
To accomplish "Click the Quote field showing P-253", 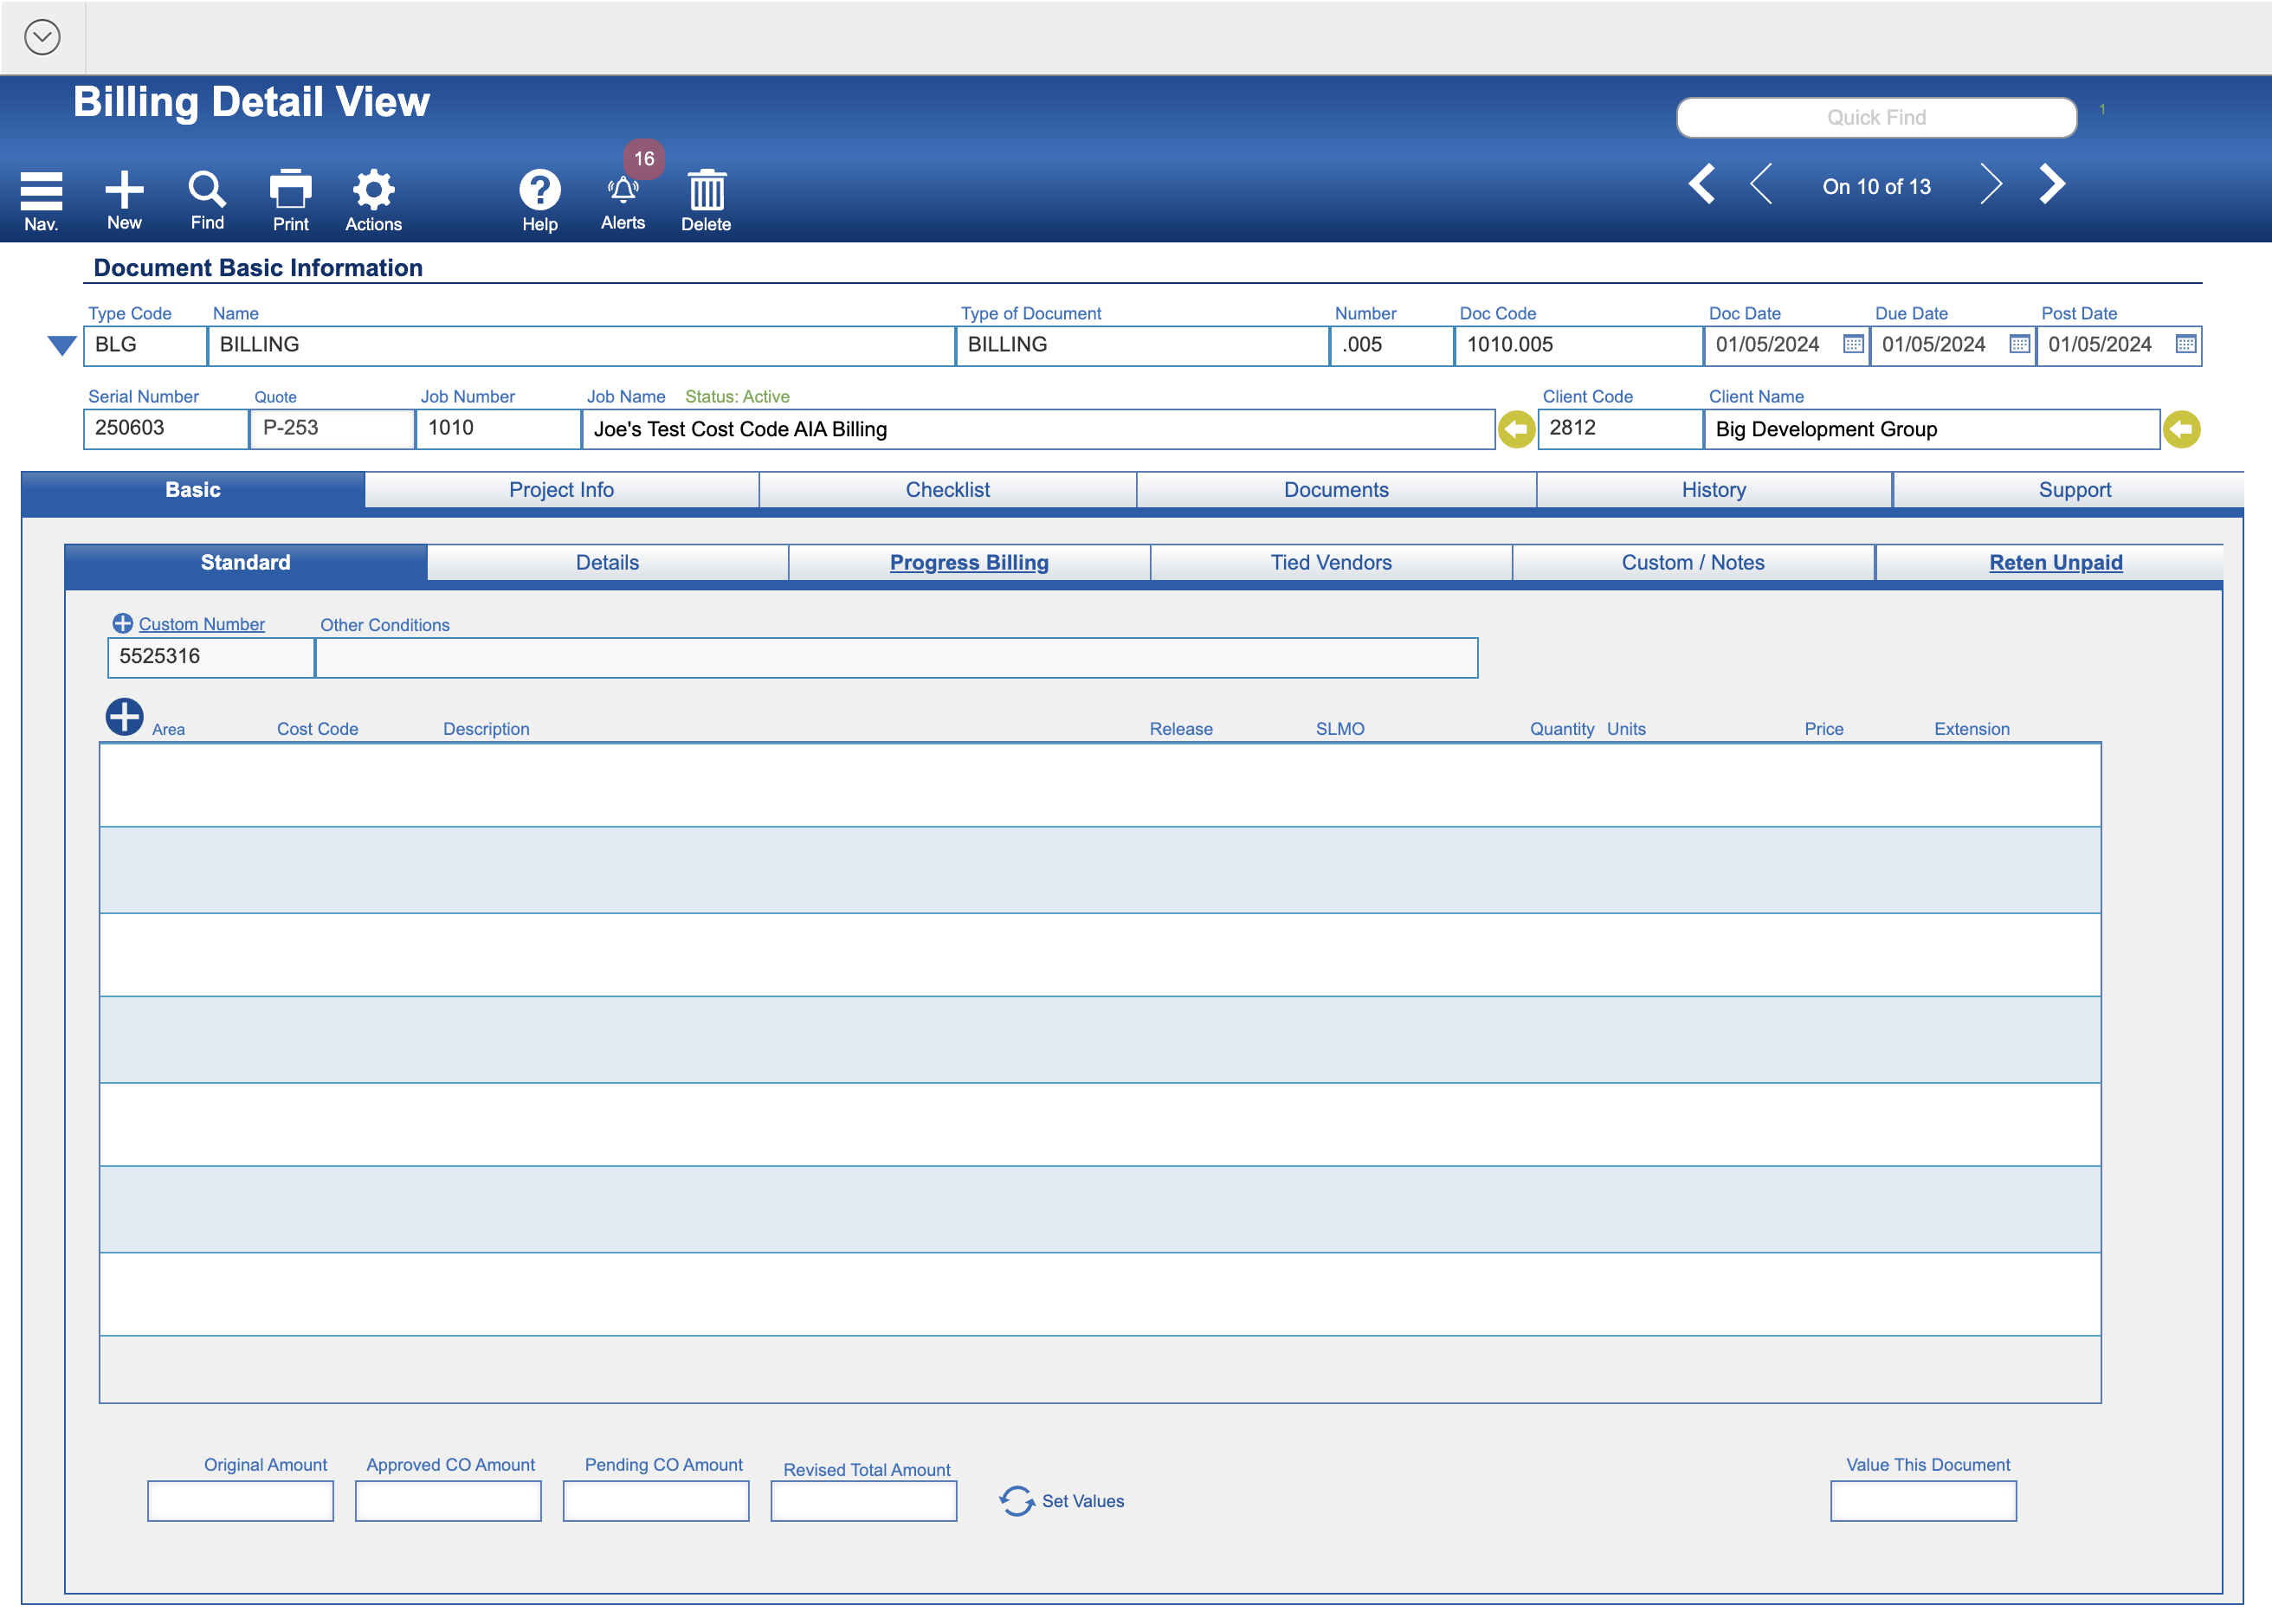I will 332,428.
